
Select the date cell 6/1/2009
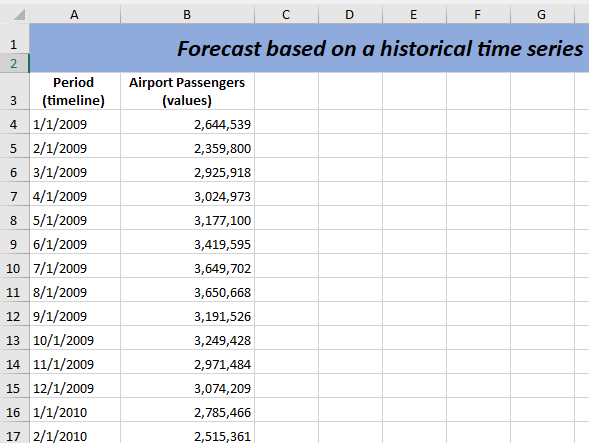click(75, 242)
